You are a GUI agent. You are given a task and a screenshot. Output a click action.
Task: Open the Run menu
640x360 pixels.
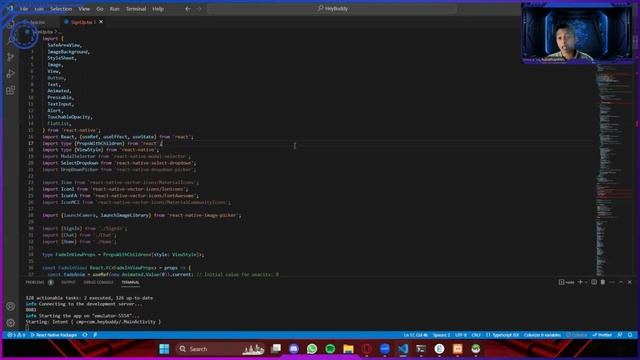coord(115,9)
